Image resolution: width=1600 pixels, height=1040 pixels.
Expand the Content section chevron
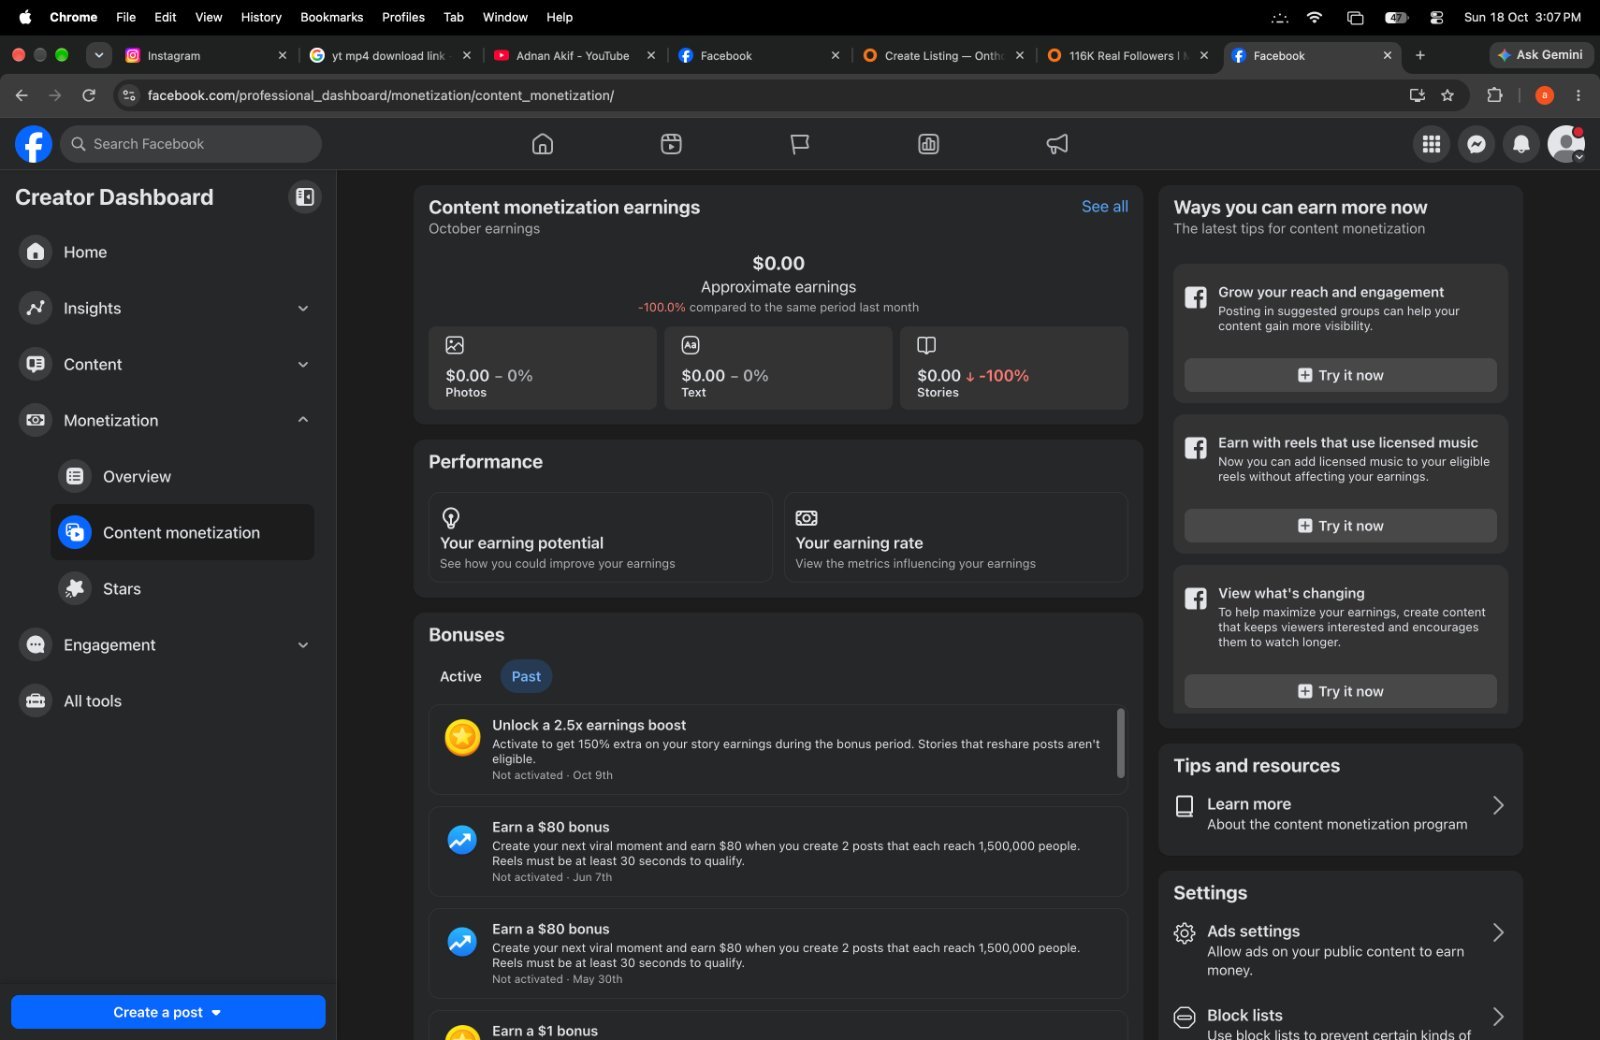(303, 364)
